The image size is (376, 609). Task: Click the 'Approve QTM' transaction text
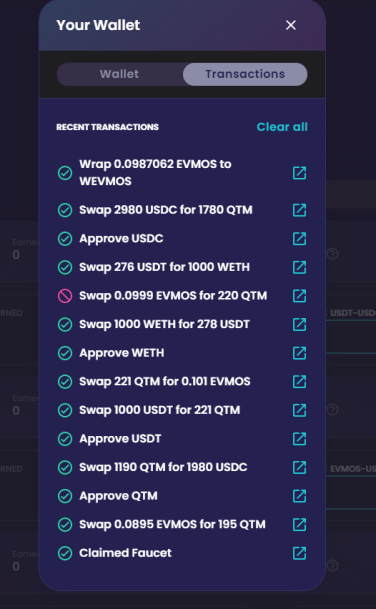[118, 496]
